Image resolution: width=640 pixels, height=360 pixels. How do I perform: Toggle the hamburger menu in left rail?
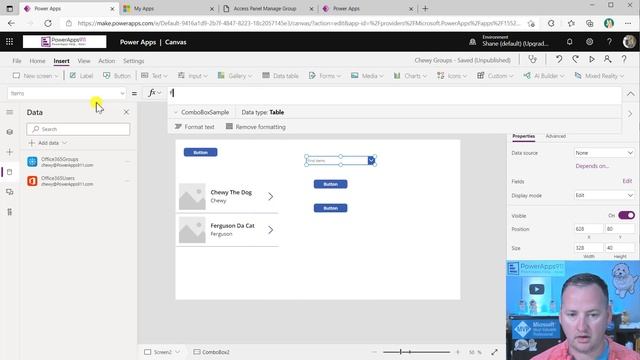point(9,112)
